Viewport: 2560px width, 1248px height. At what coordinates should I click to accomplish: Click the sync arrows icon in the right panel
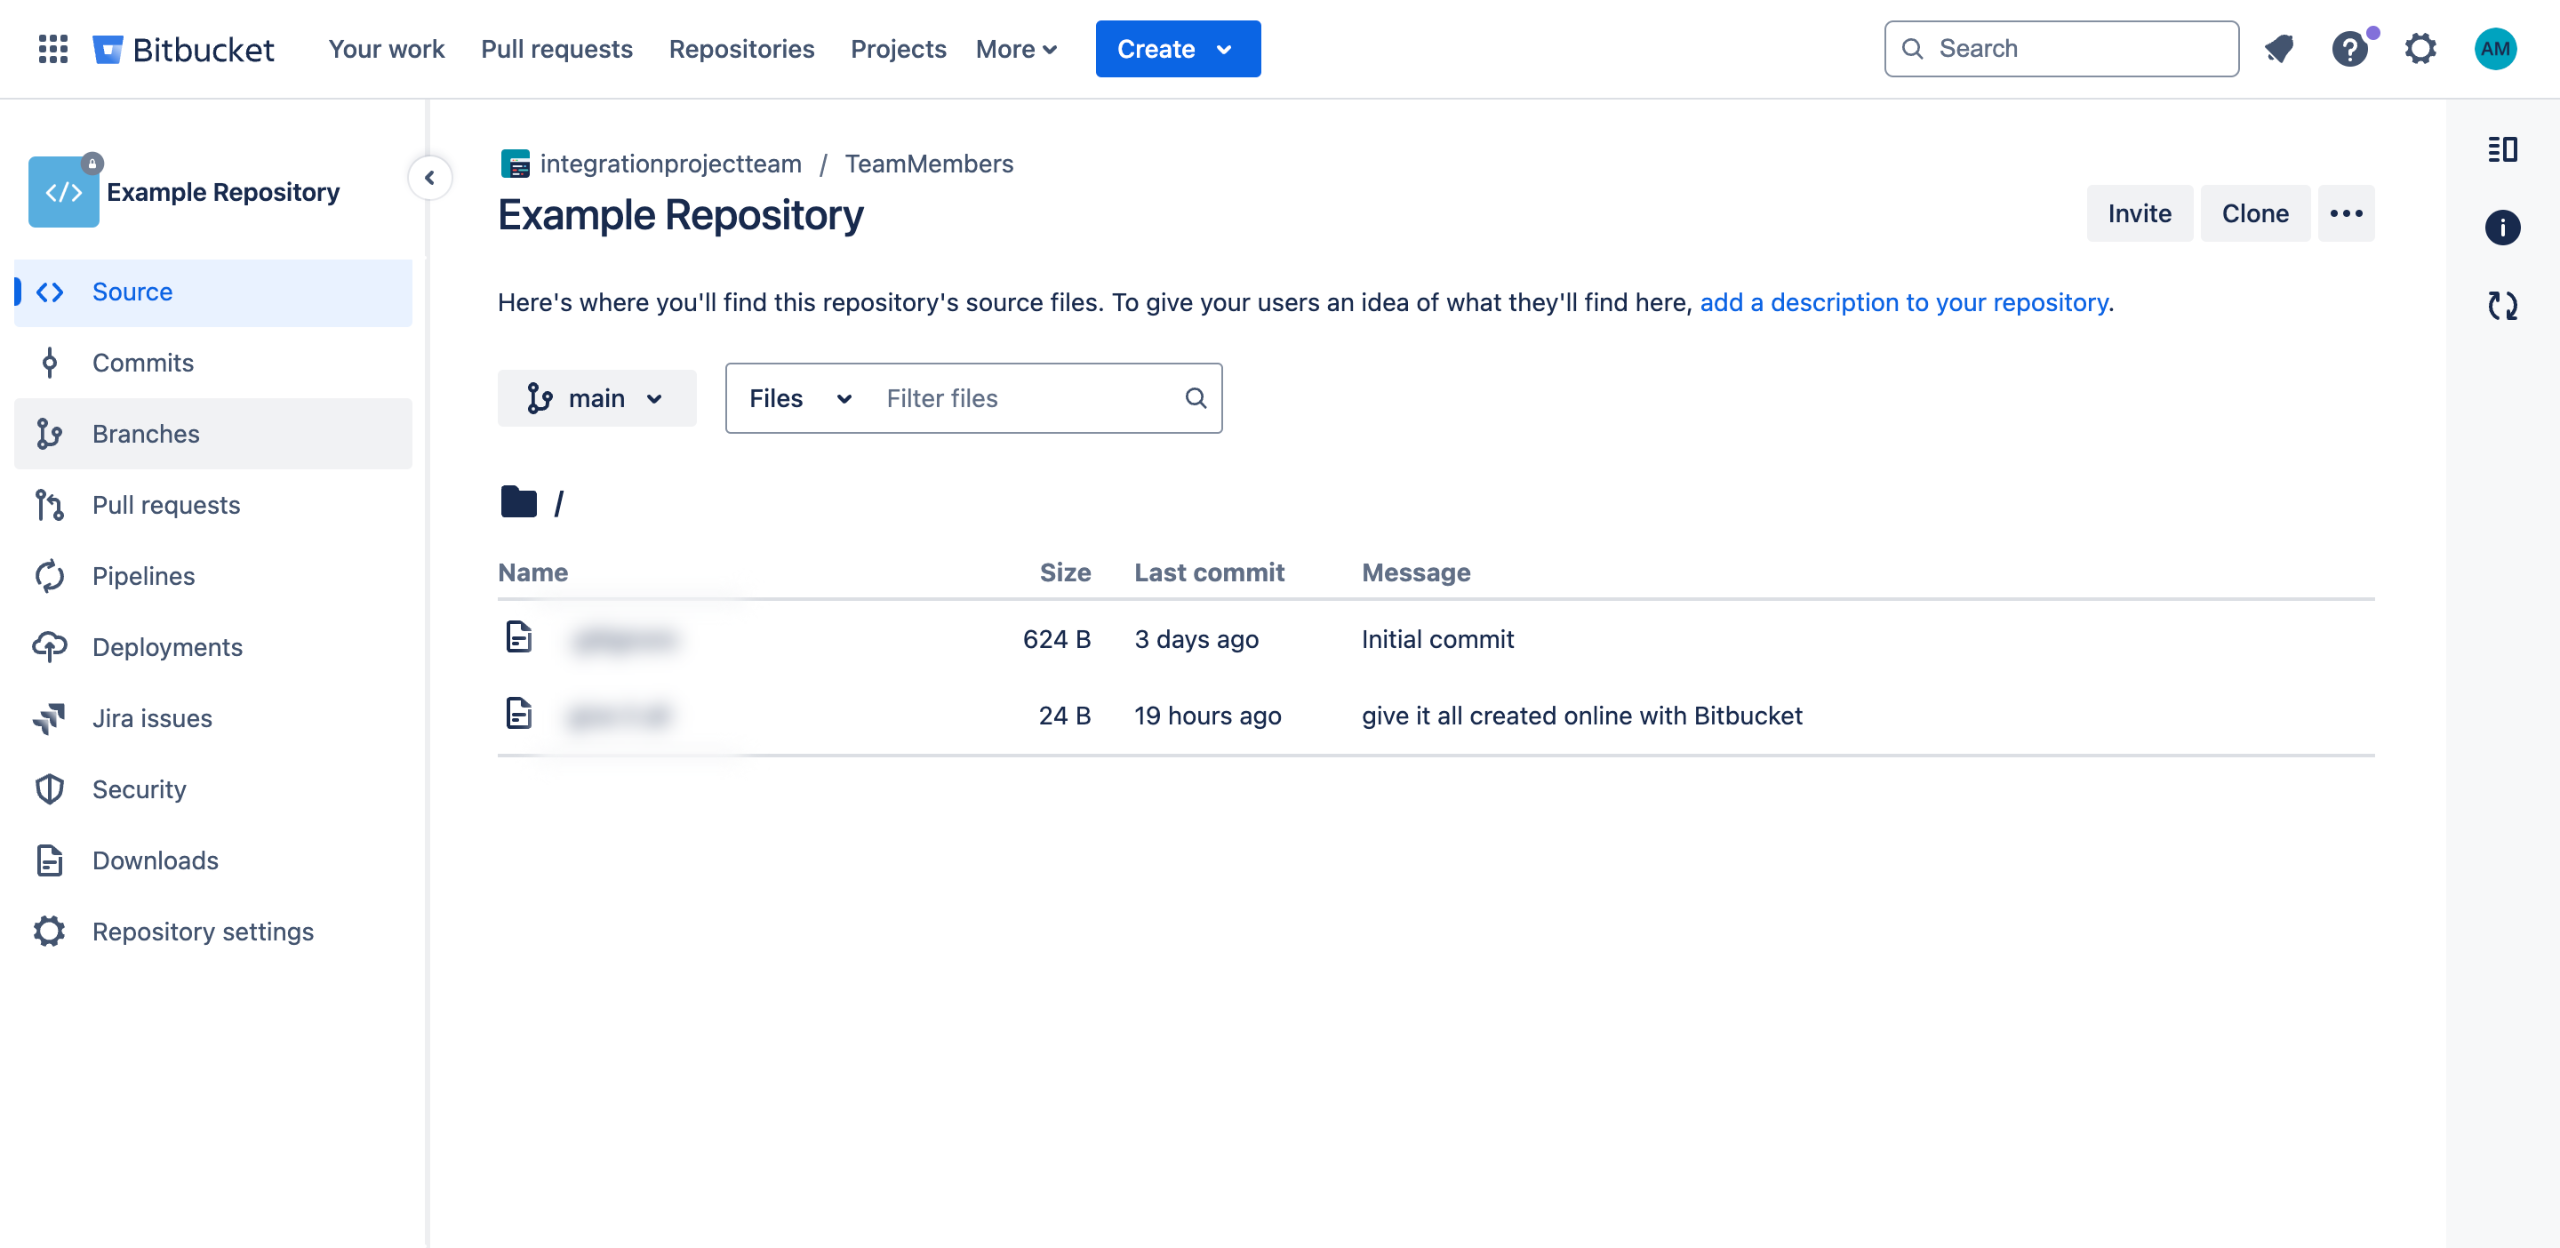[2502, 305]
